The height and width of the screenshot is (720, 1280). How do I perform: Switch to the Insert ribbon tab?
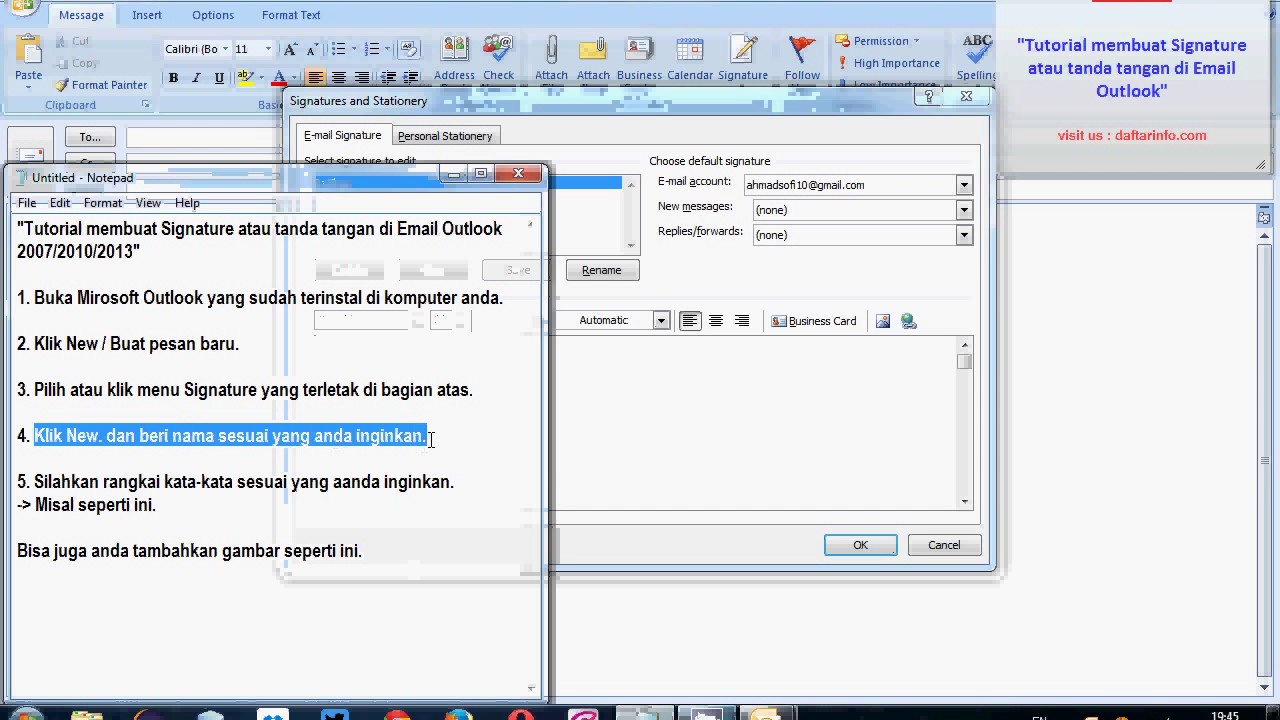[147, 15]
